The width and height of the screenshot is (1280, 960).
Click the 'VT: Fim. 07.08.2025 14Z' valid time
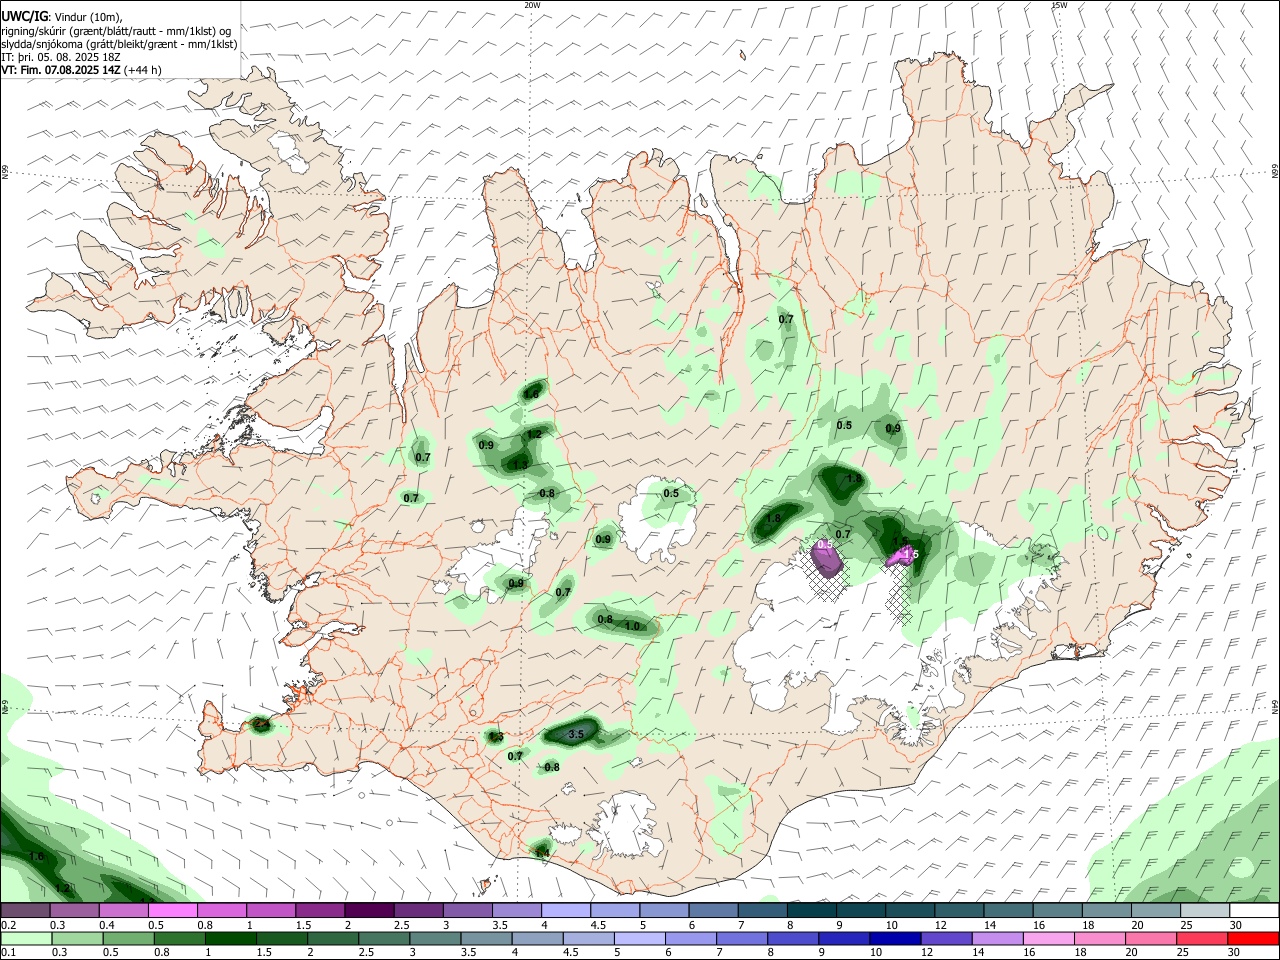pos(61,70)
